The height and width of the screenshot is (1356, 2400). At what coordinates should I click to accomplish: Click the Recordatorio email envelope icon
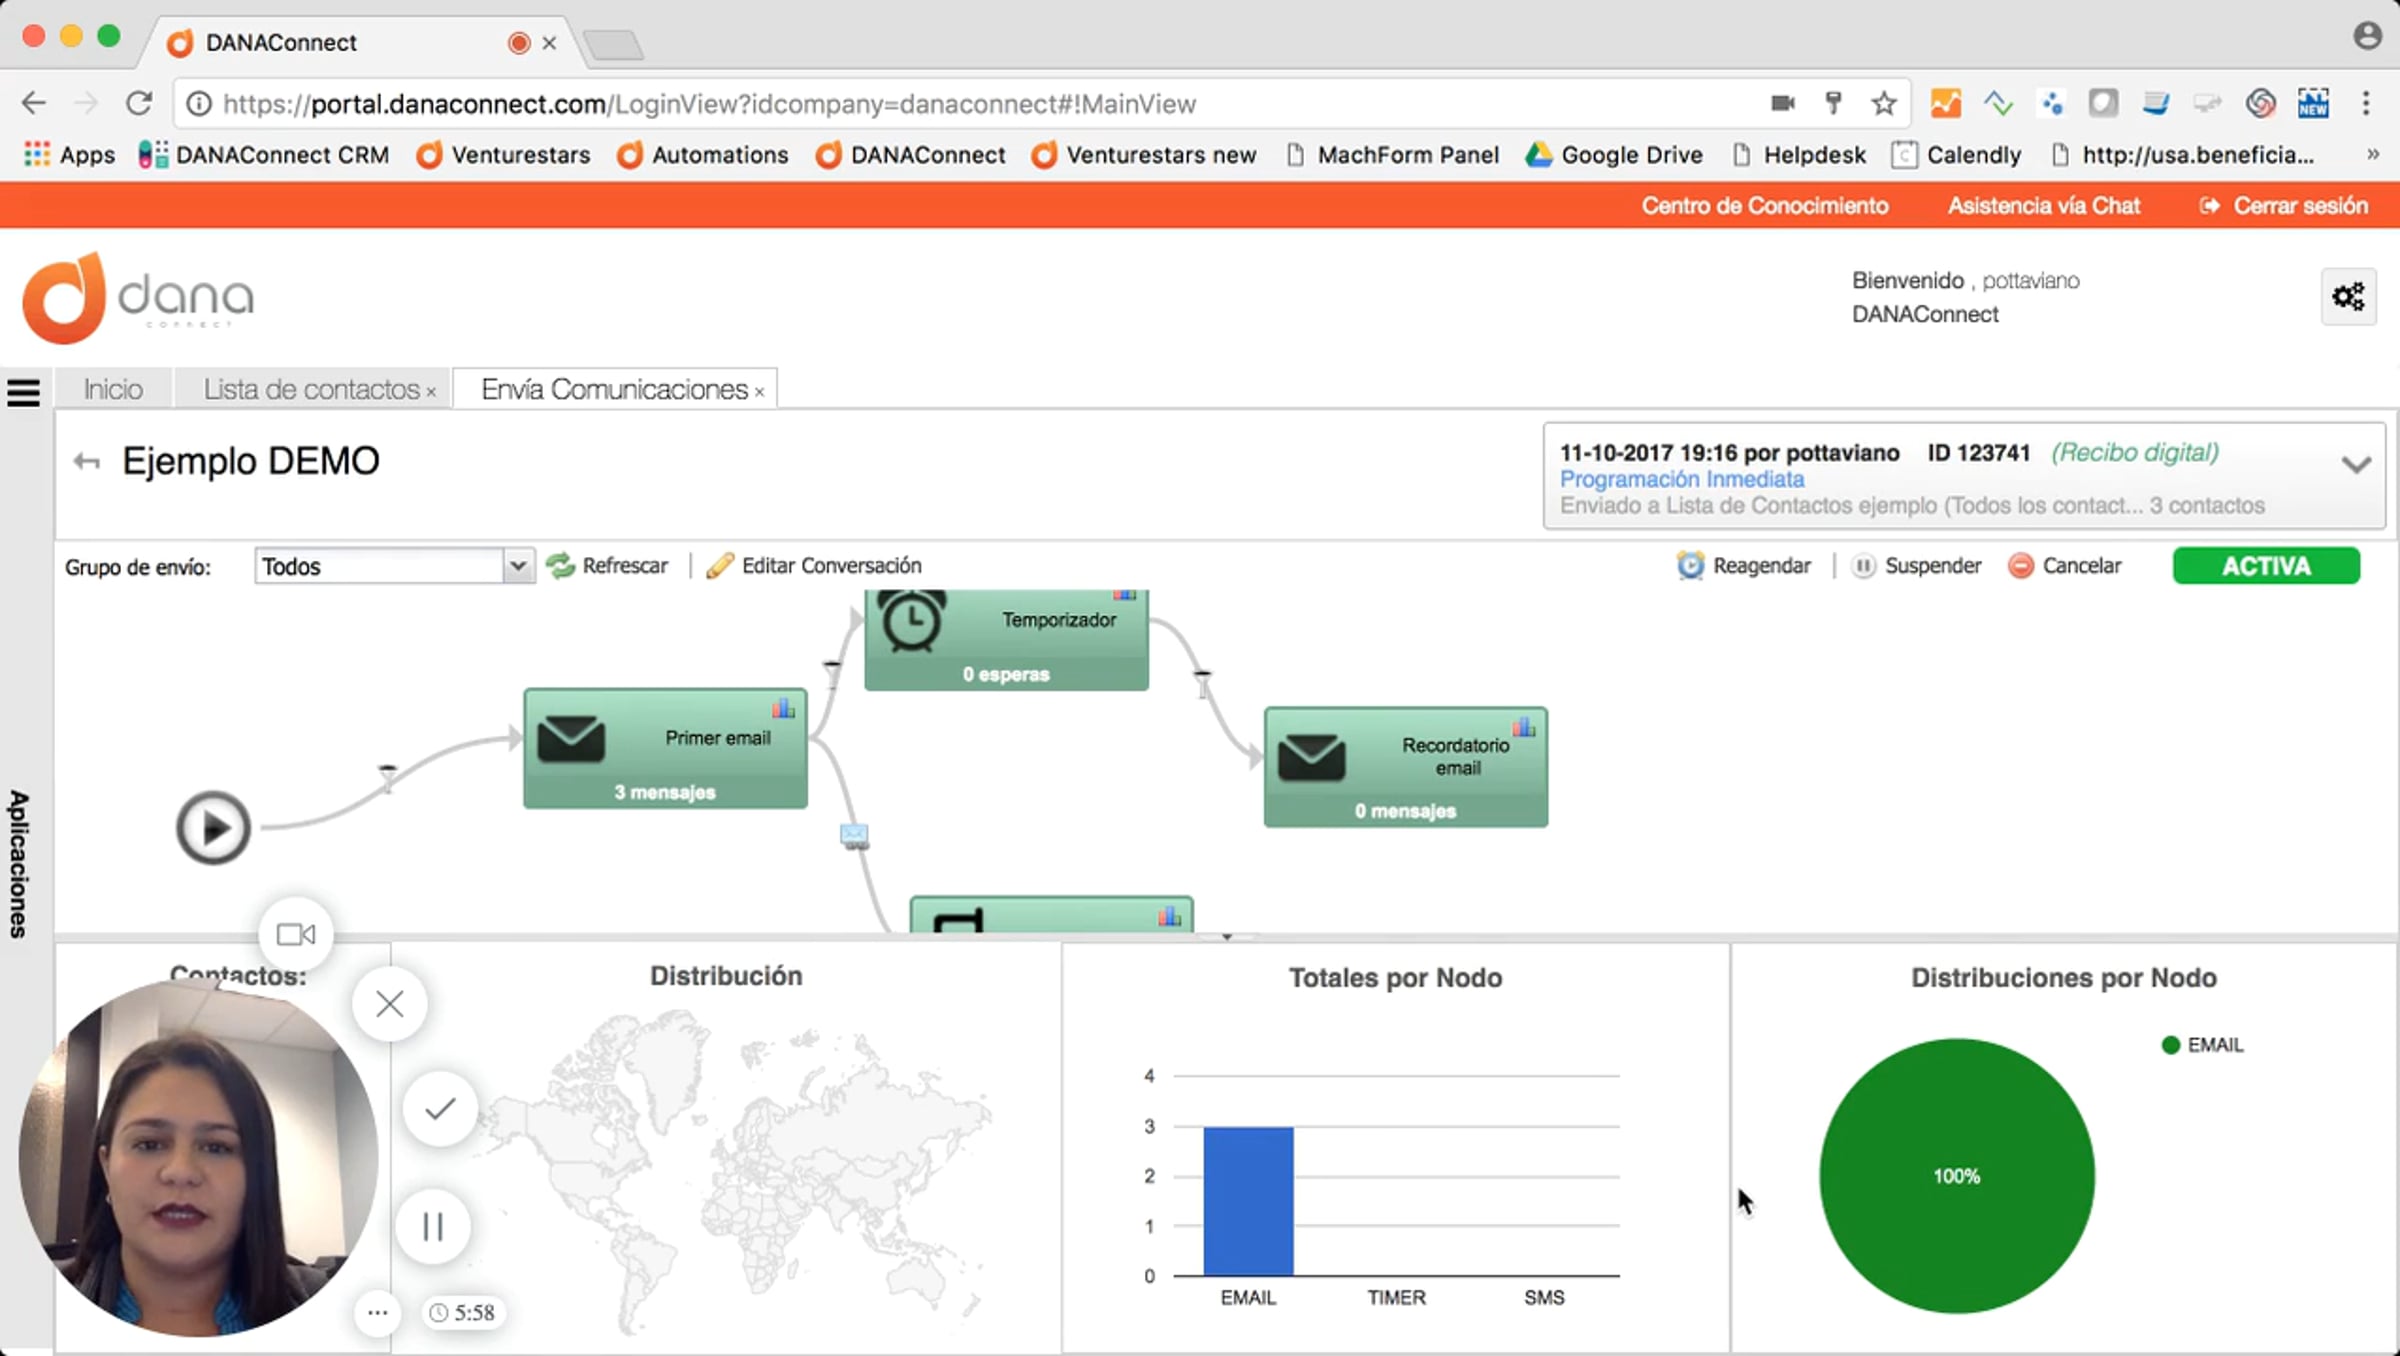pos(1311,758)
